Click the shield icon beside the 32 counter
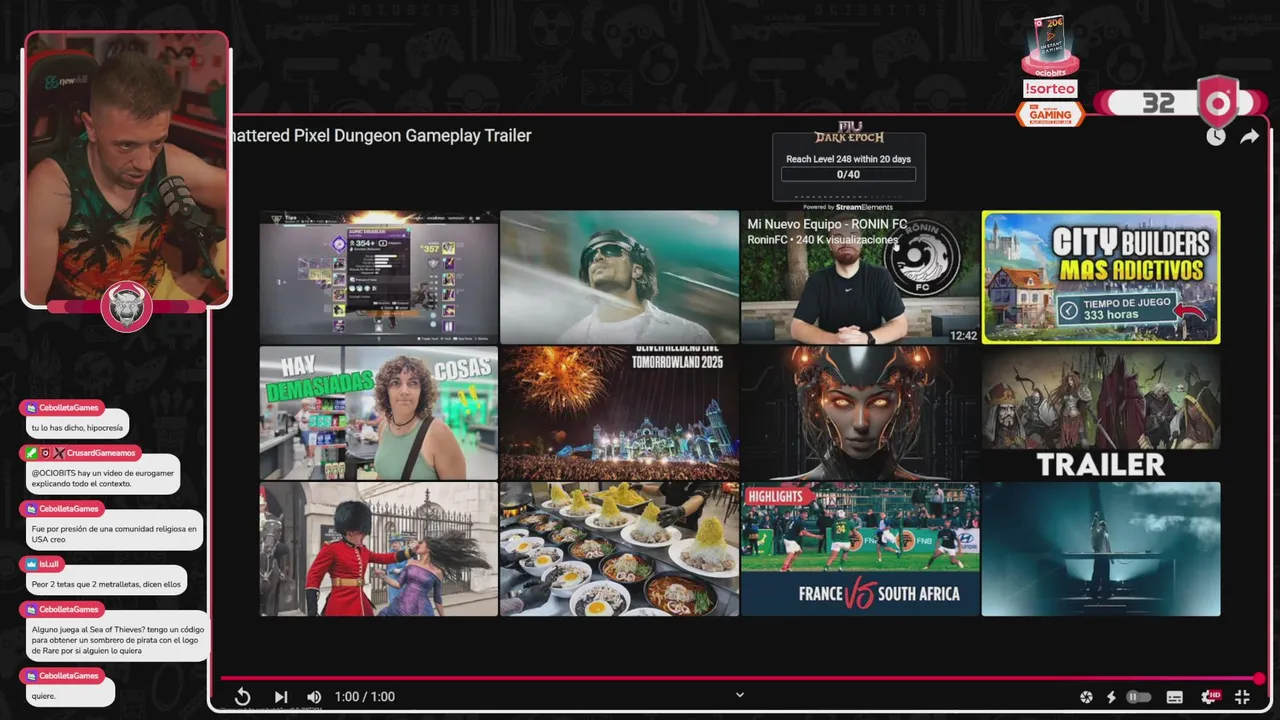The image size is (1280, 720). [x=1218, y=103]
